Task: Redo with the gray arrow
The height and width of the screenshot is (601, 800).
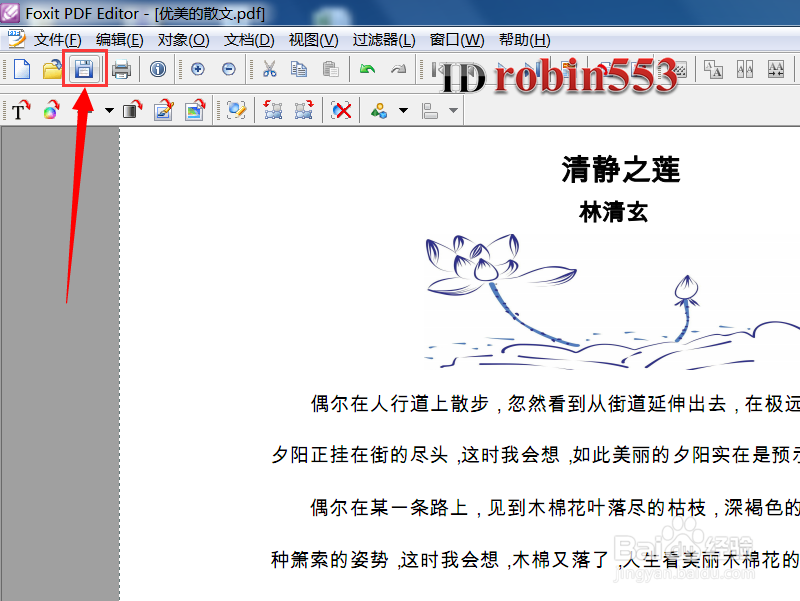Action: click(x=398, y=69)
